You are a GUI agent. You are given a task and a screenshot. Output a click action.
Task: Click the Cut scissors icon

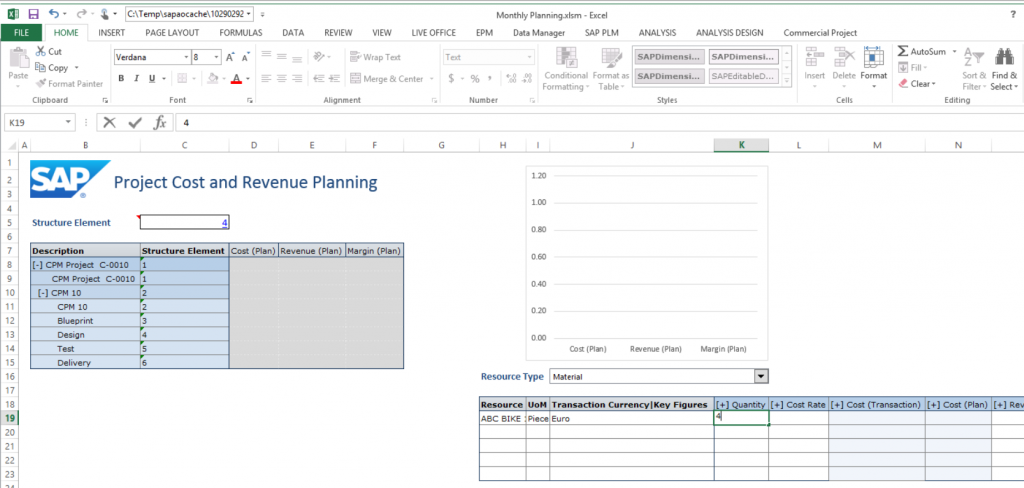pos(40,52)
